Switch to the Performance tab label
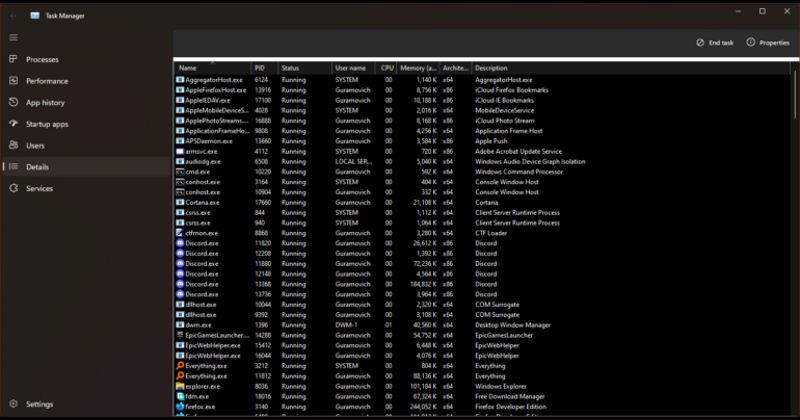800x420 pixels. click(47, 81)
